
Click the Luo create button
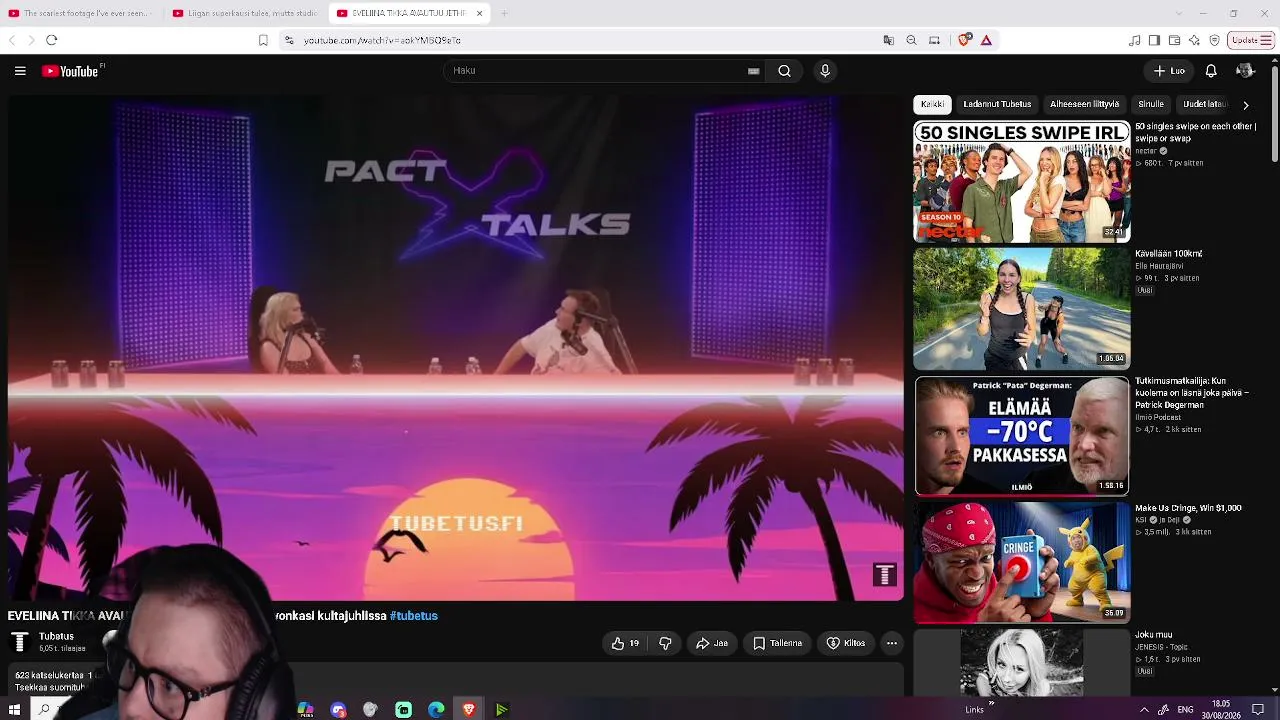1169,71
